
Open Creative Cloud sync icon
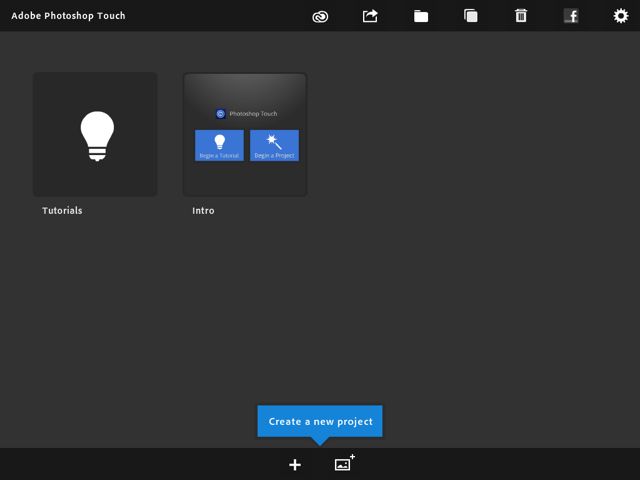320,16
